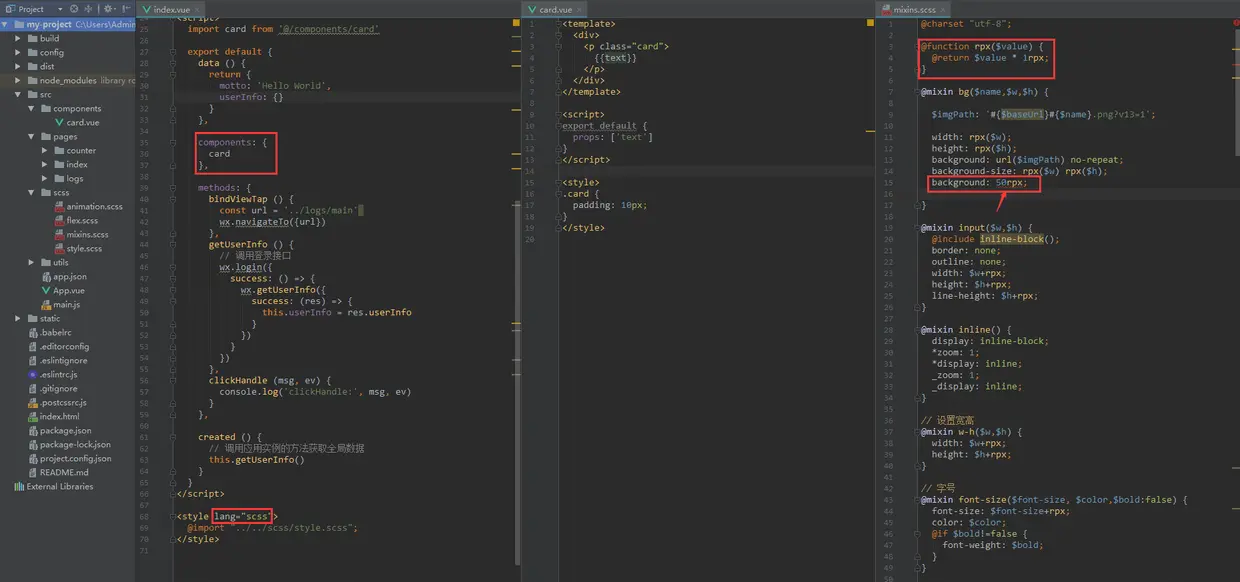This screenshot has height=582, width=1240.
Task: Click the hide Project panel icon
Action: pos(125,9)
